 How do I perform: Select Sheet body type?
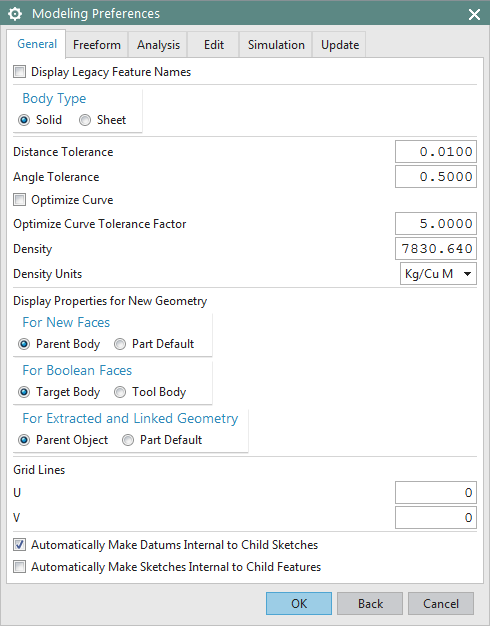tap(85, 120)
